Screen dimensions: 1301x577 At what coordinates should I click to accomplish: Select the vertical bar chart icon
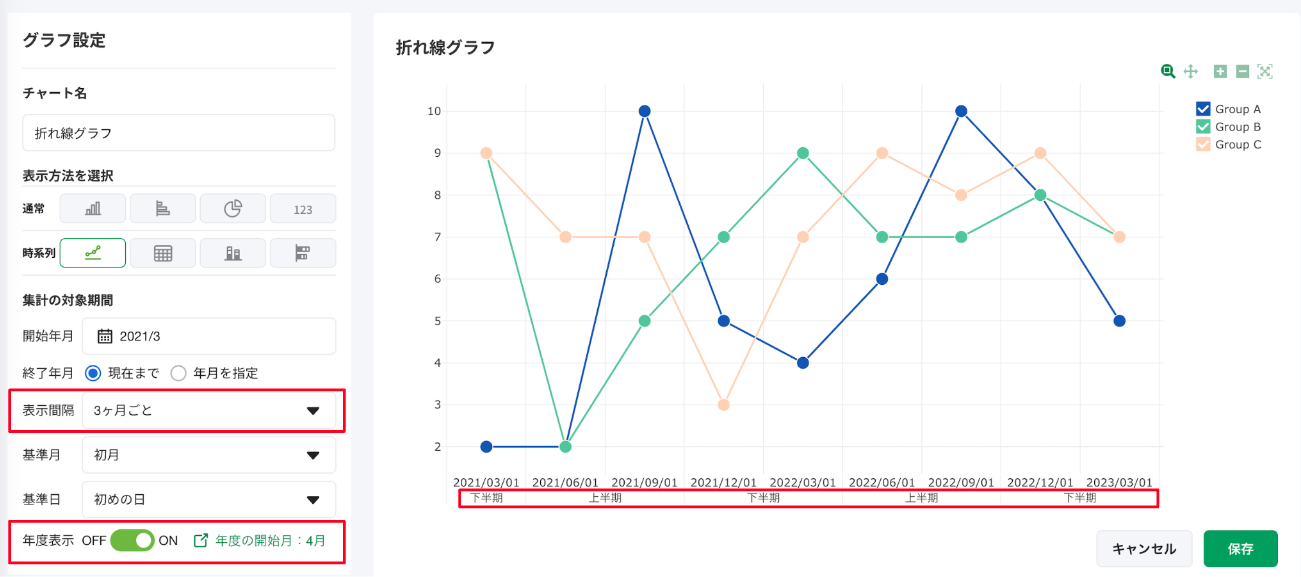(x=93, y=208)
